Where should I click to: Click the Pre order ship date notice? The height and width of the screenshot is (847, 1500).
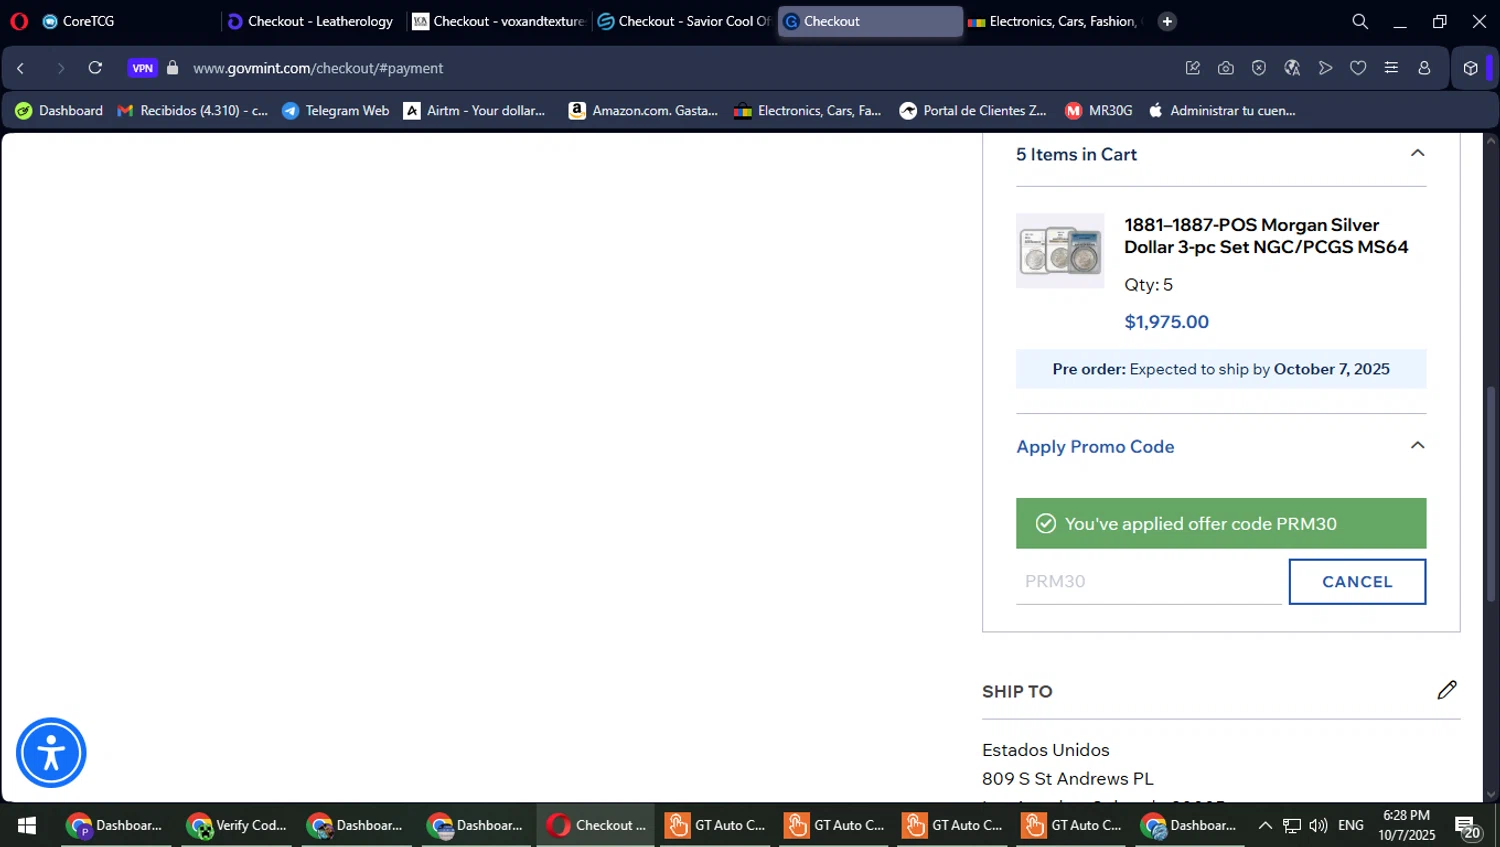(1221, 369)
